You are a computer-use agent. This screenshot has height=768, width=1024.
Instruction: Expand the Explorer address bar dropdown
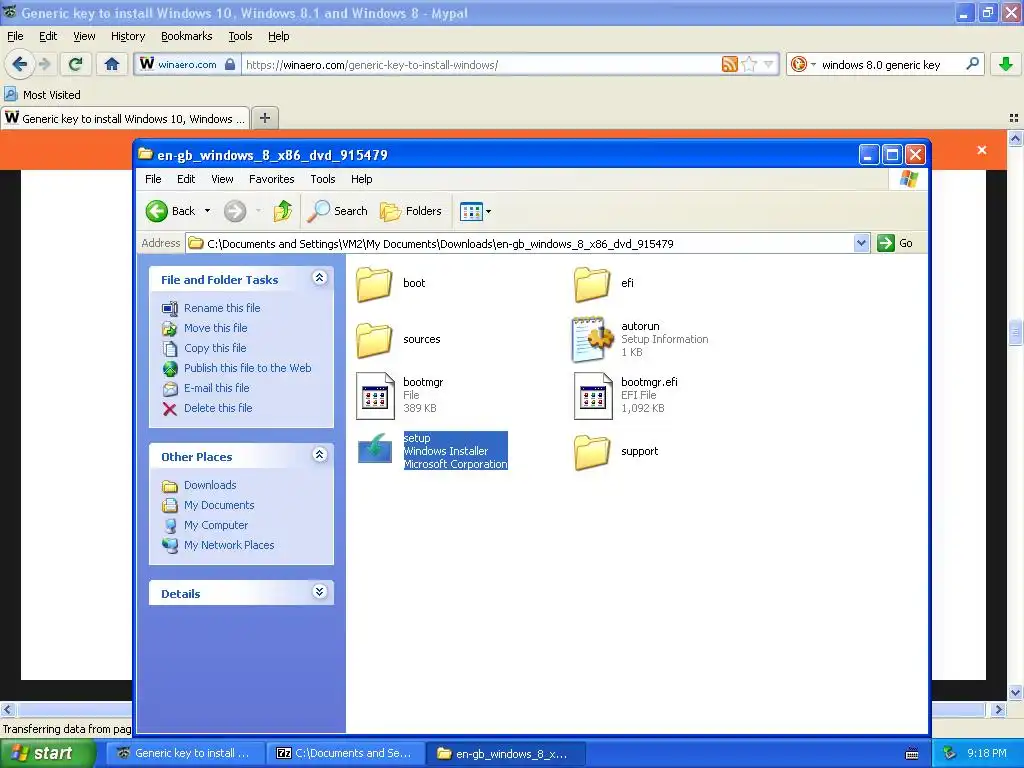(861, 244)
